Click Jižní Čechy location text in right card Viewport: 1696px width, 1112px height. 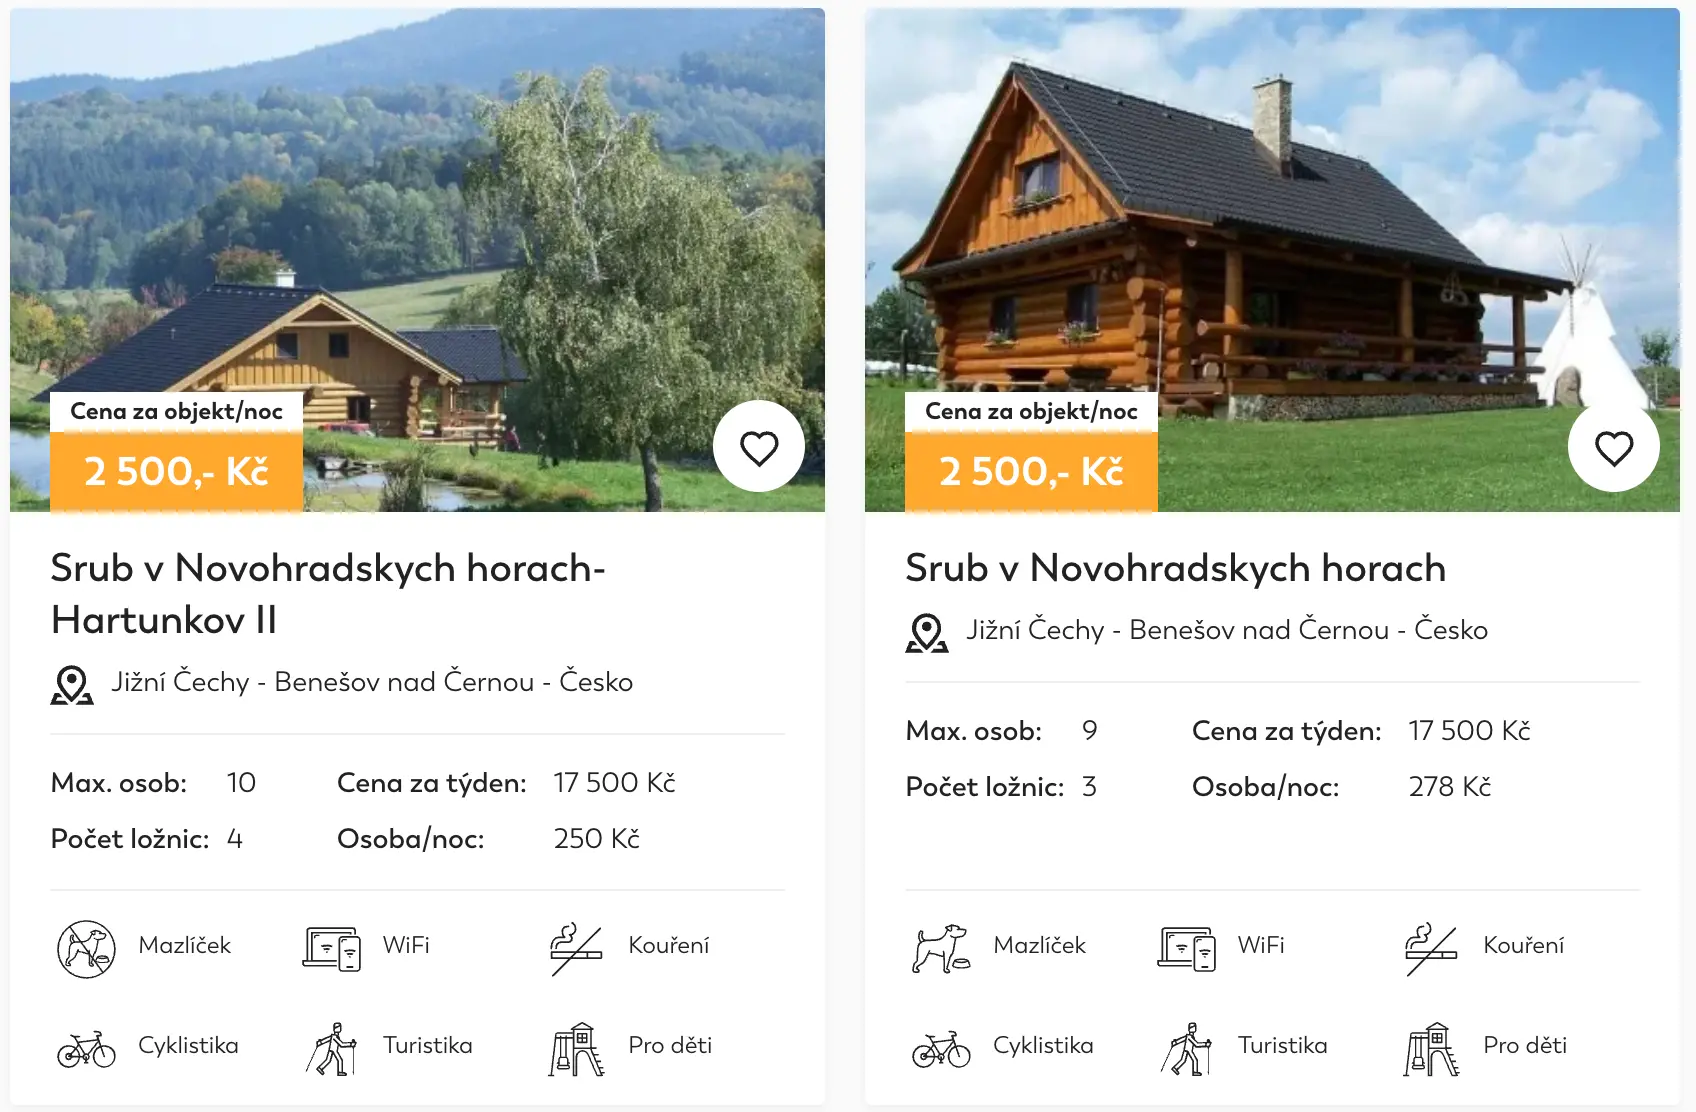point(1035,630)
